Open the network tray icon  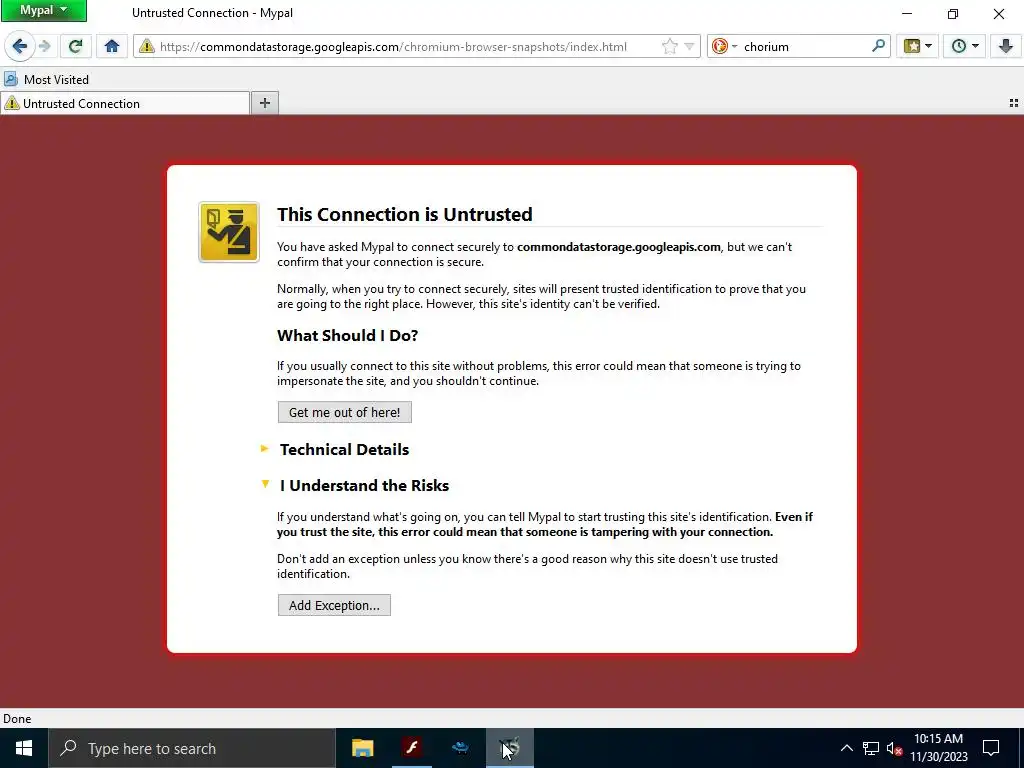click(x=871, y=748)
